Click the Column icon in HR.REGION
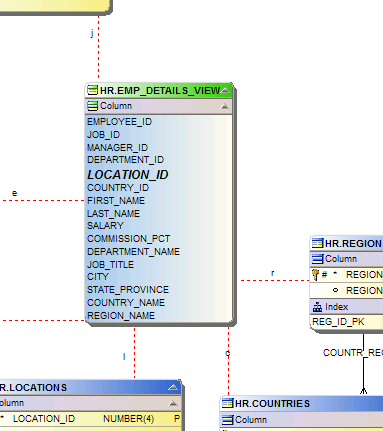Screen dimensions: 383x431 pos(317,259)
